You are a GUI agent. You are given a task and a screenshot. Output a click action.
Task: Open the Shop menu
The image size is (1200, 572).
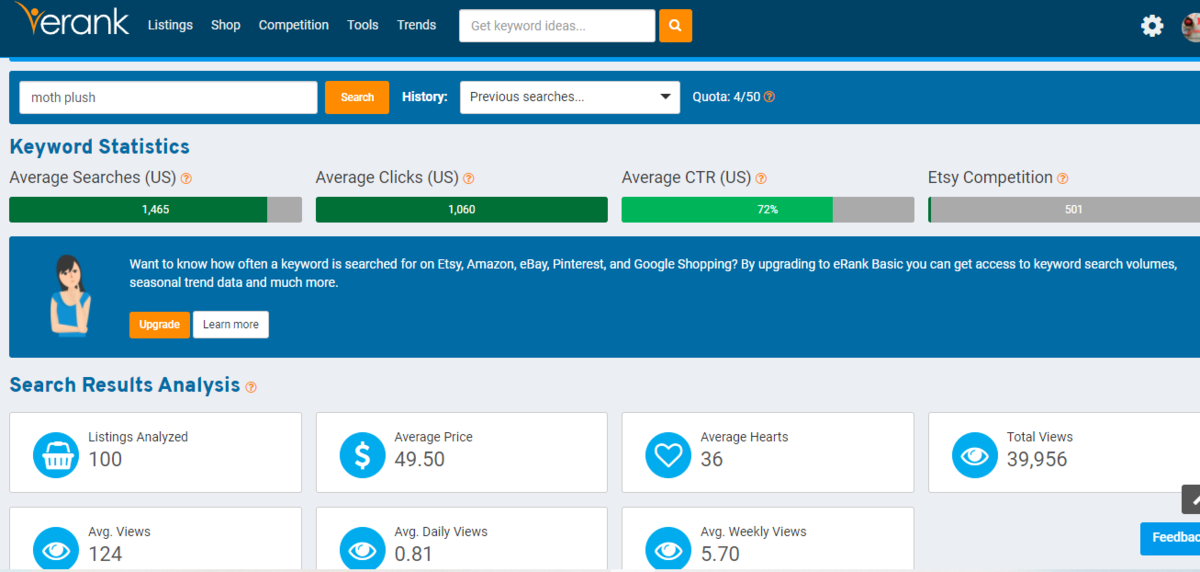click(x=226, y=25)
